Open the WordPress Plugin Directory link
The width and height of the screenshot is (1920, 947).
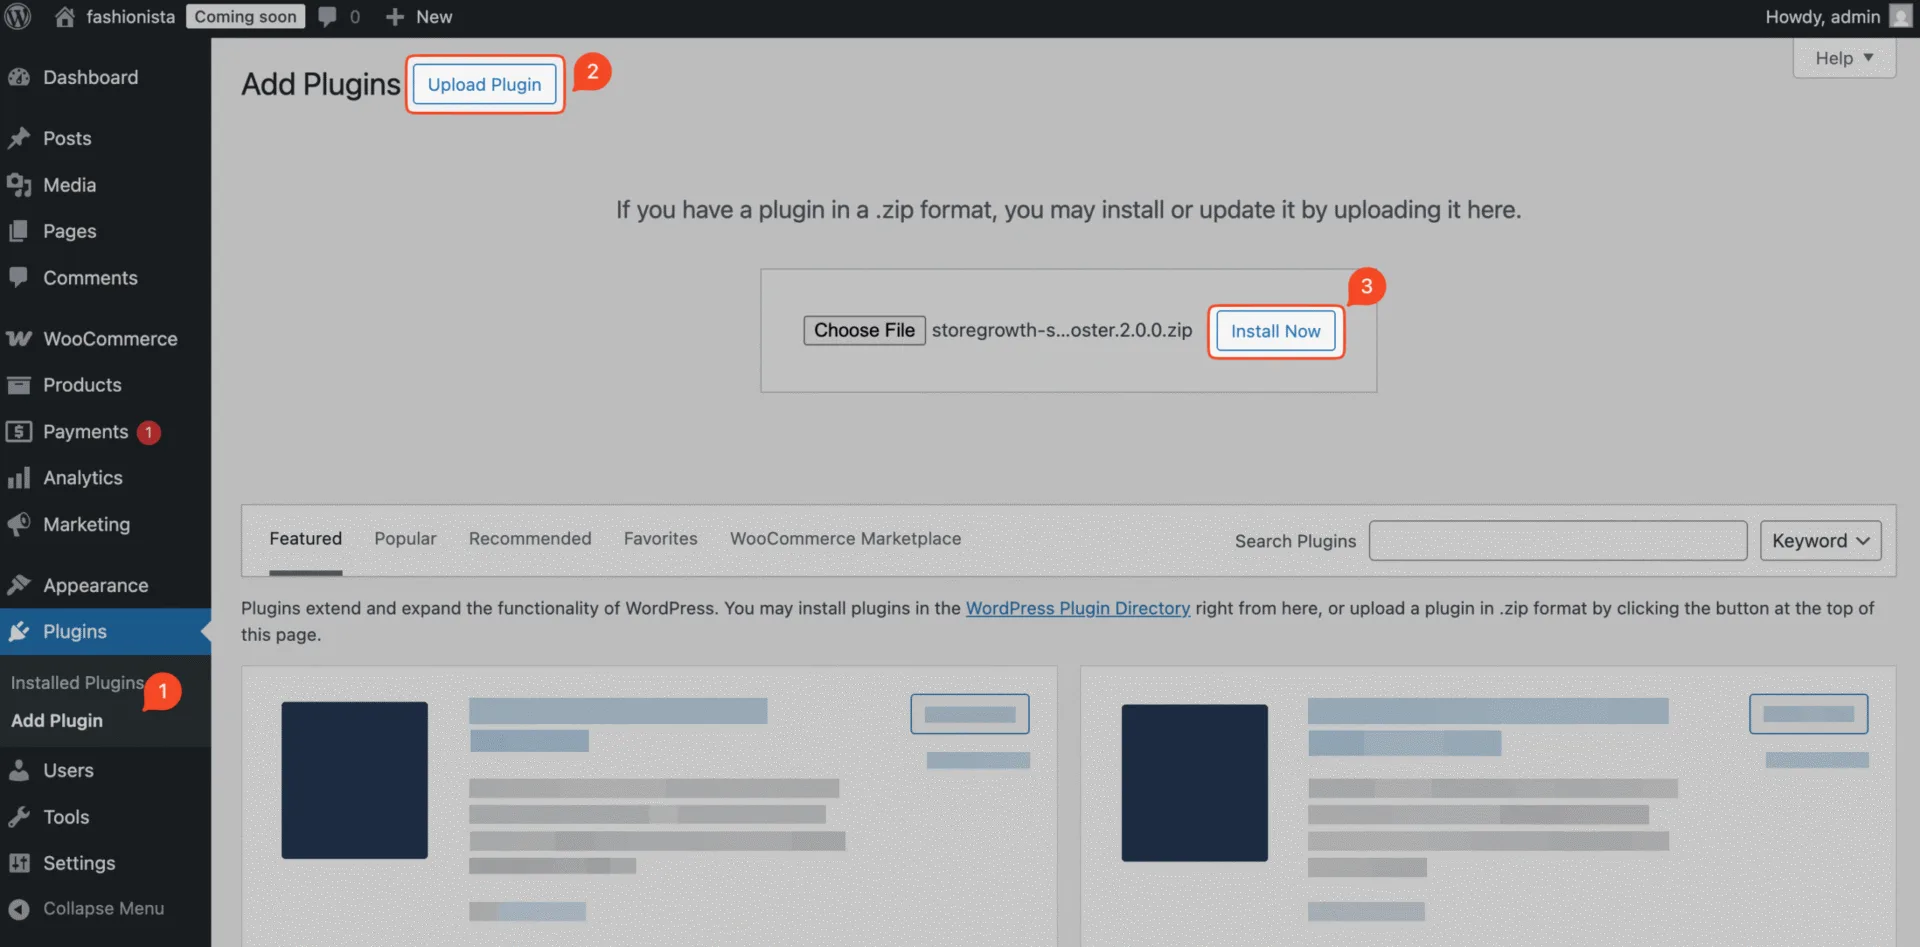pos(1077,608)
